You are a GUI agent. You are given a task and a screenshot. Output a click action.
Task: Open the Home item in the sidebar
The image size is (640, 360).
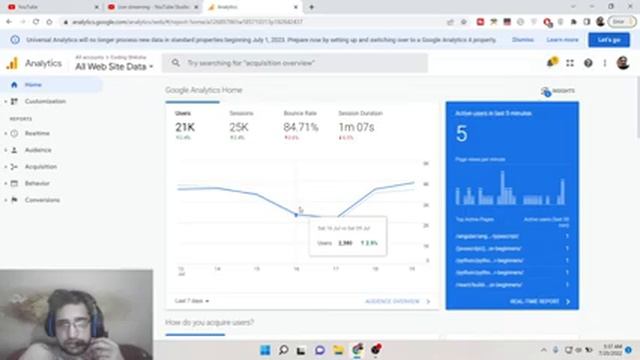click(x=51, y=85)
